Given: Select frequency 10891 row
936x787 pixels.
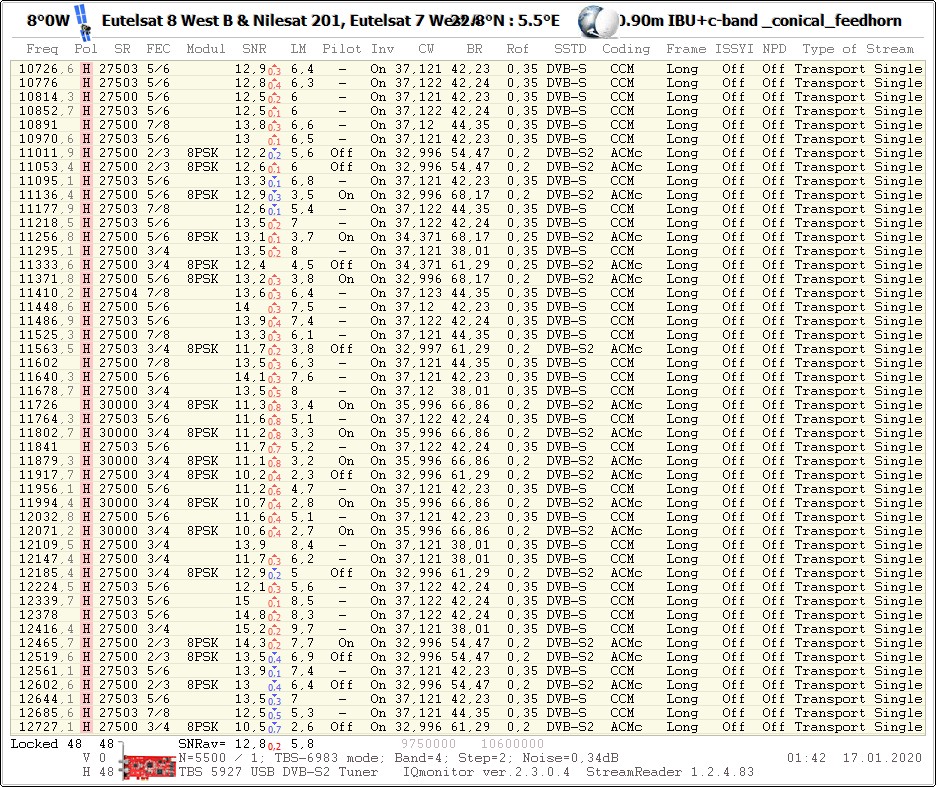Looking at the screenshot, I should pyautogui.click(x=468, y=125).
